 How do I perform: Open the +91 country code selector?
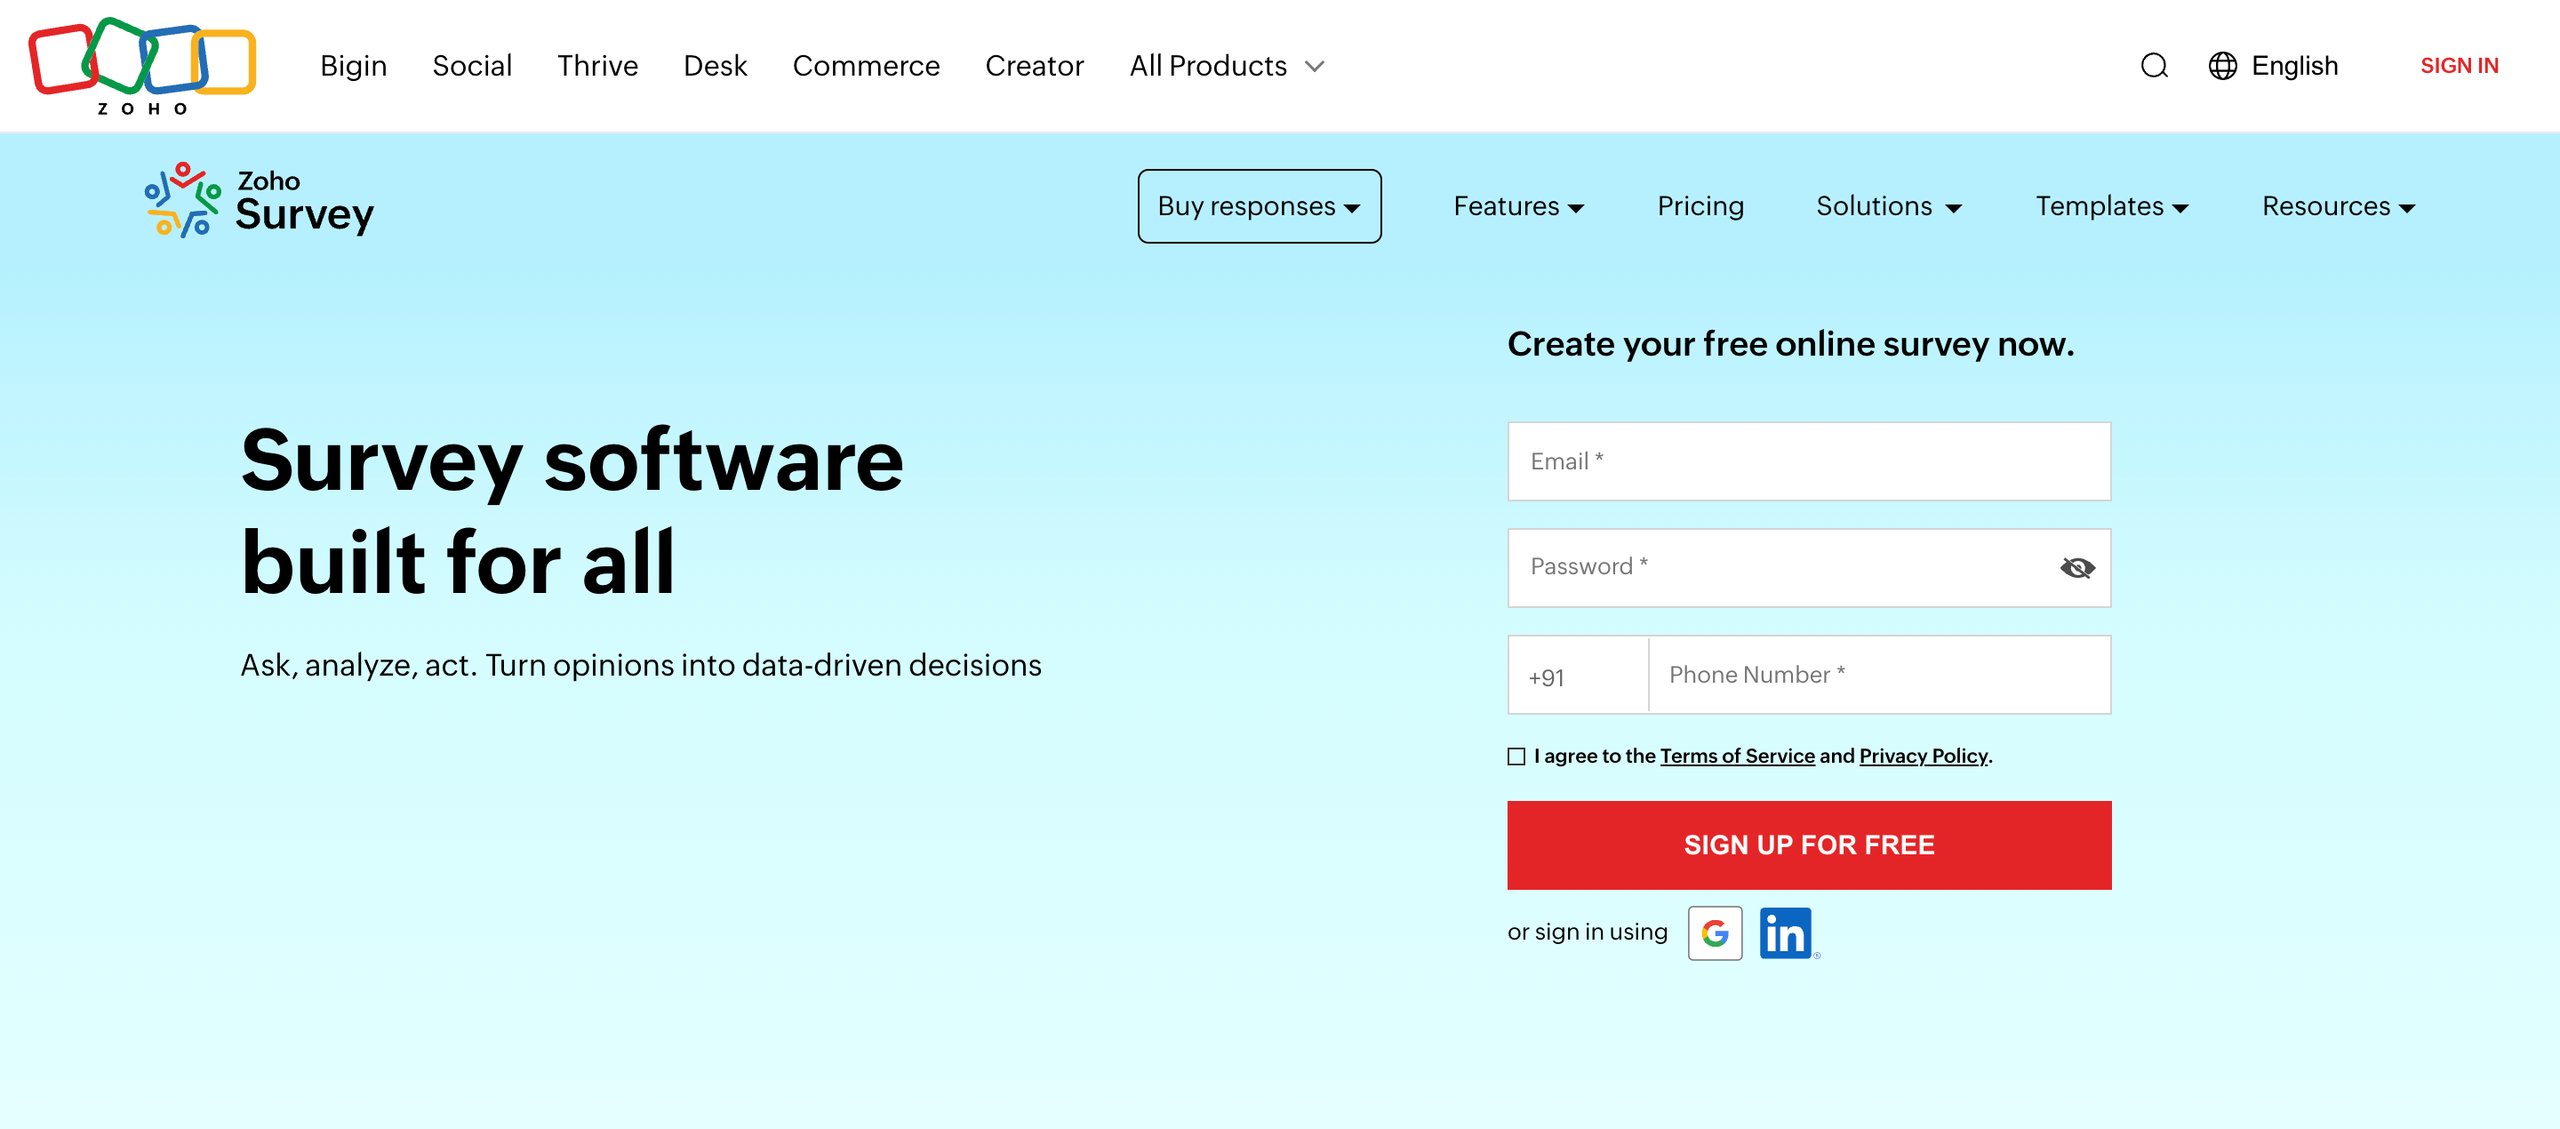pyautogui.click(x=1578, y=676)
